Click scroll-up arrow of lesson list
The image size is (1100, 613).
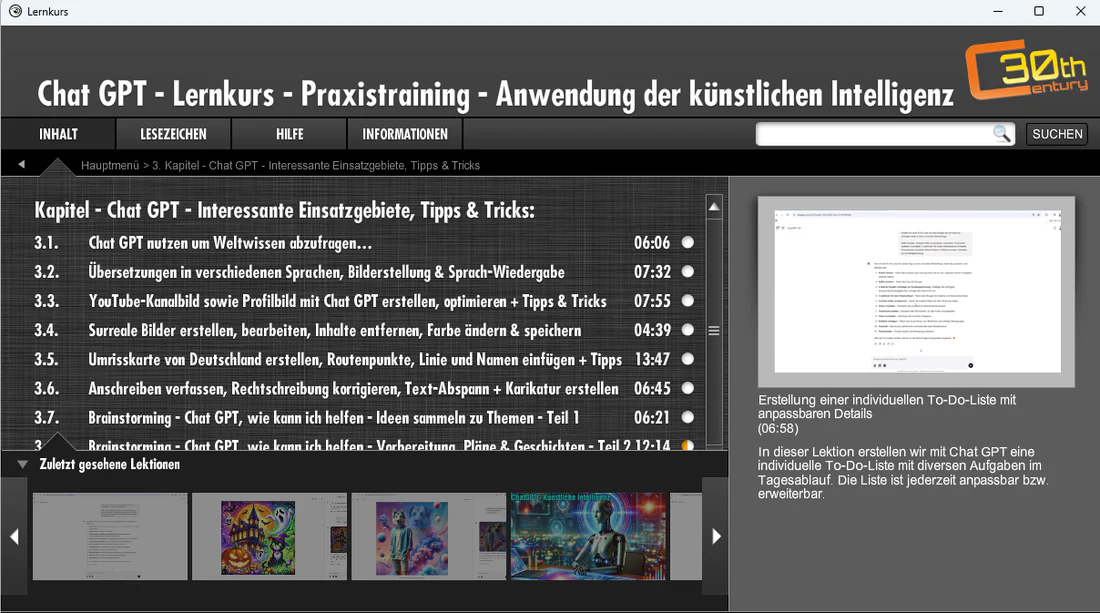[714, 207]
